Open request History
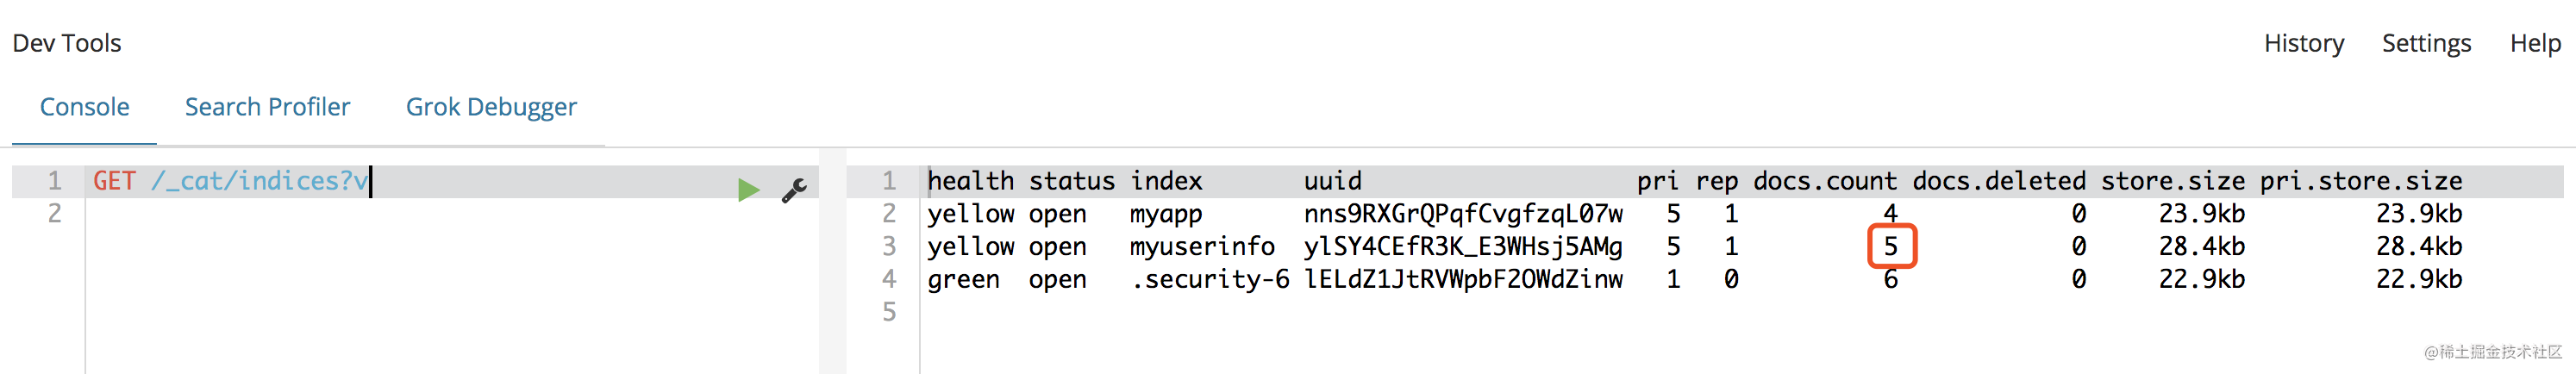The image size is (2576, 374). 2303,43
